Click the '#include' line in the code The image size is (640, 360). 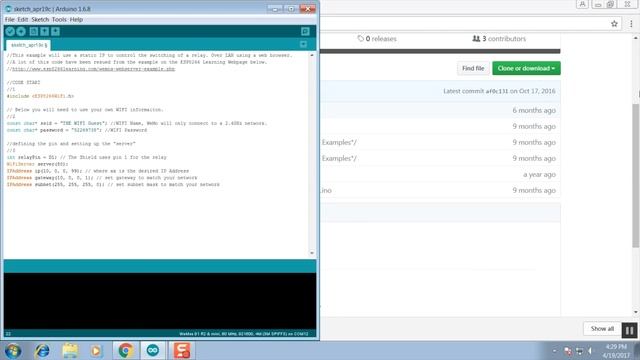click(40, 96)
